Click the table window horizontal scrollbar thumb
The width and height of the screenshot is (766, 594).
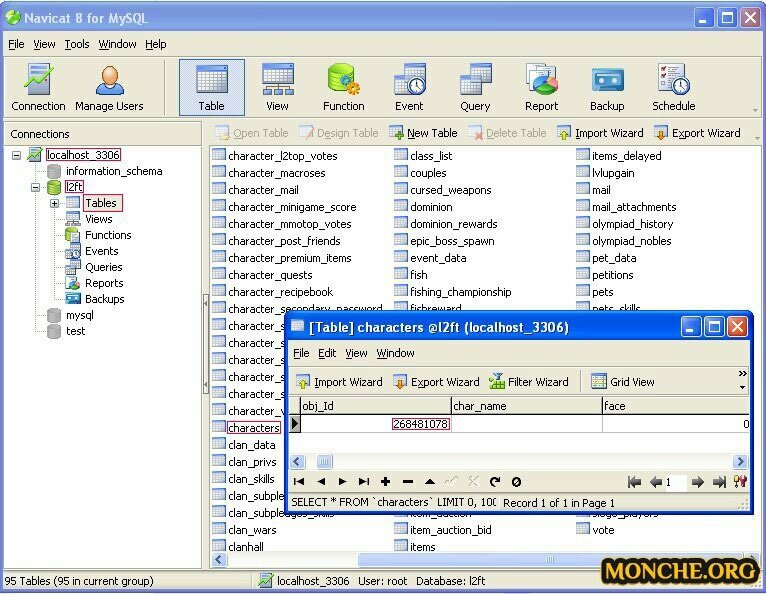click(x=324, y=462)
